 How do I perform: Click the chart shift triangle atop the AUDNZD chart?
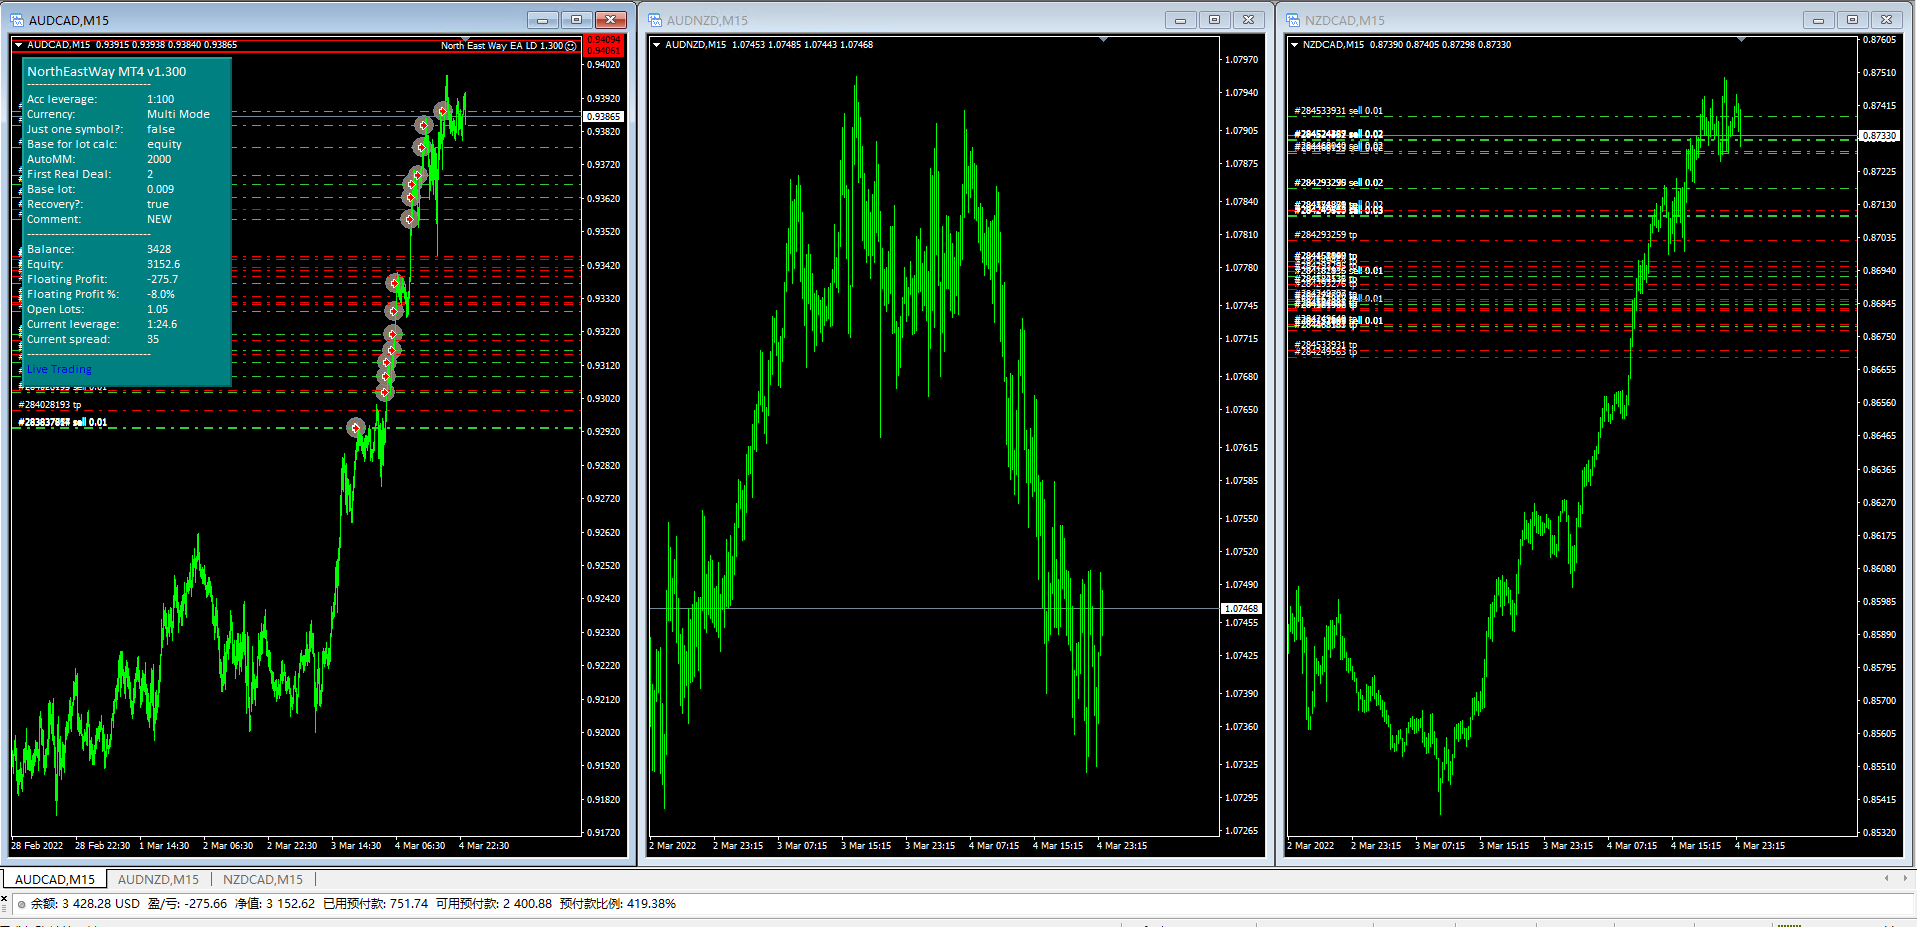point(1103,40)
